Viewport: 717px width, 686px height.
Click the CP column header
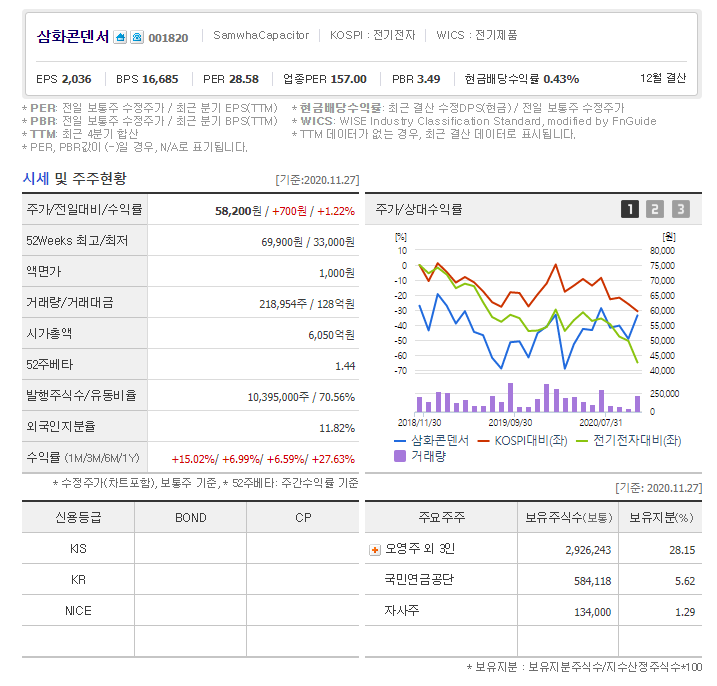(x=303, y=517)
